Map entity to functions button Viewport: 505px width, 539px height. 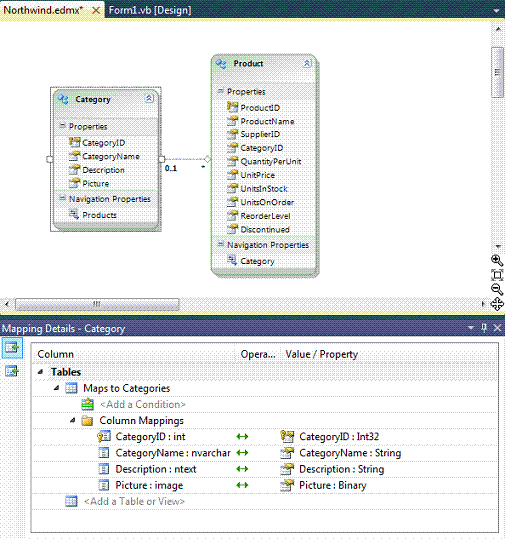[12, 371]
